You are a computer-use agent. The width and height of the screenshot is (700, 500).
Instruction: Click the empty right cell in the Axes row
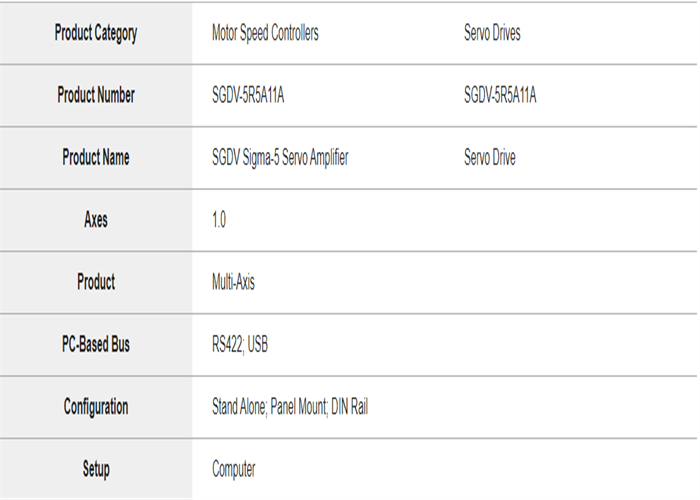[570, 220]
